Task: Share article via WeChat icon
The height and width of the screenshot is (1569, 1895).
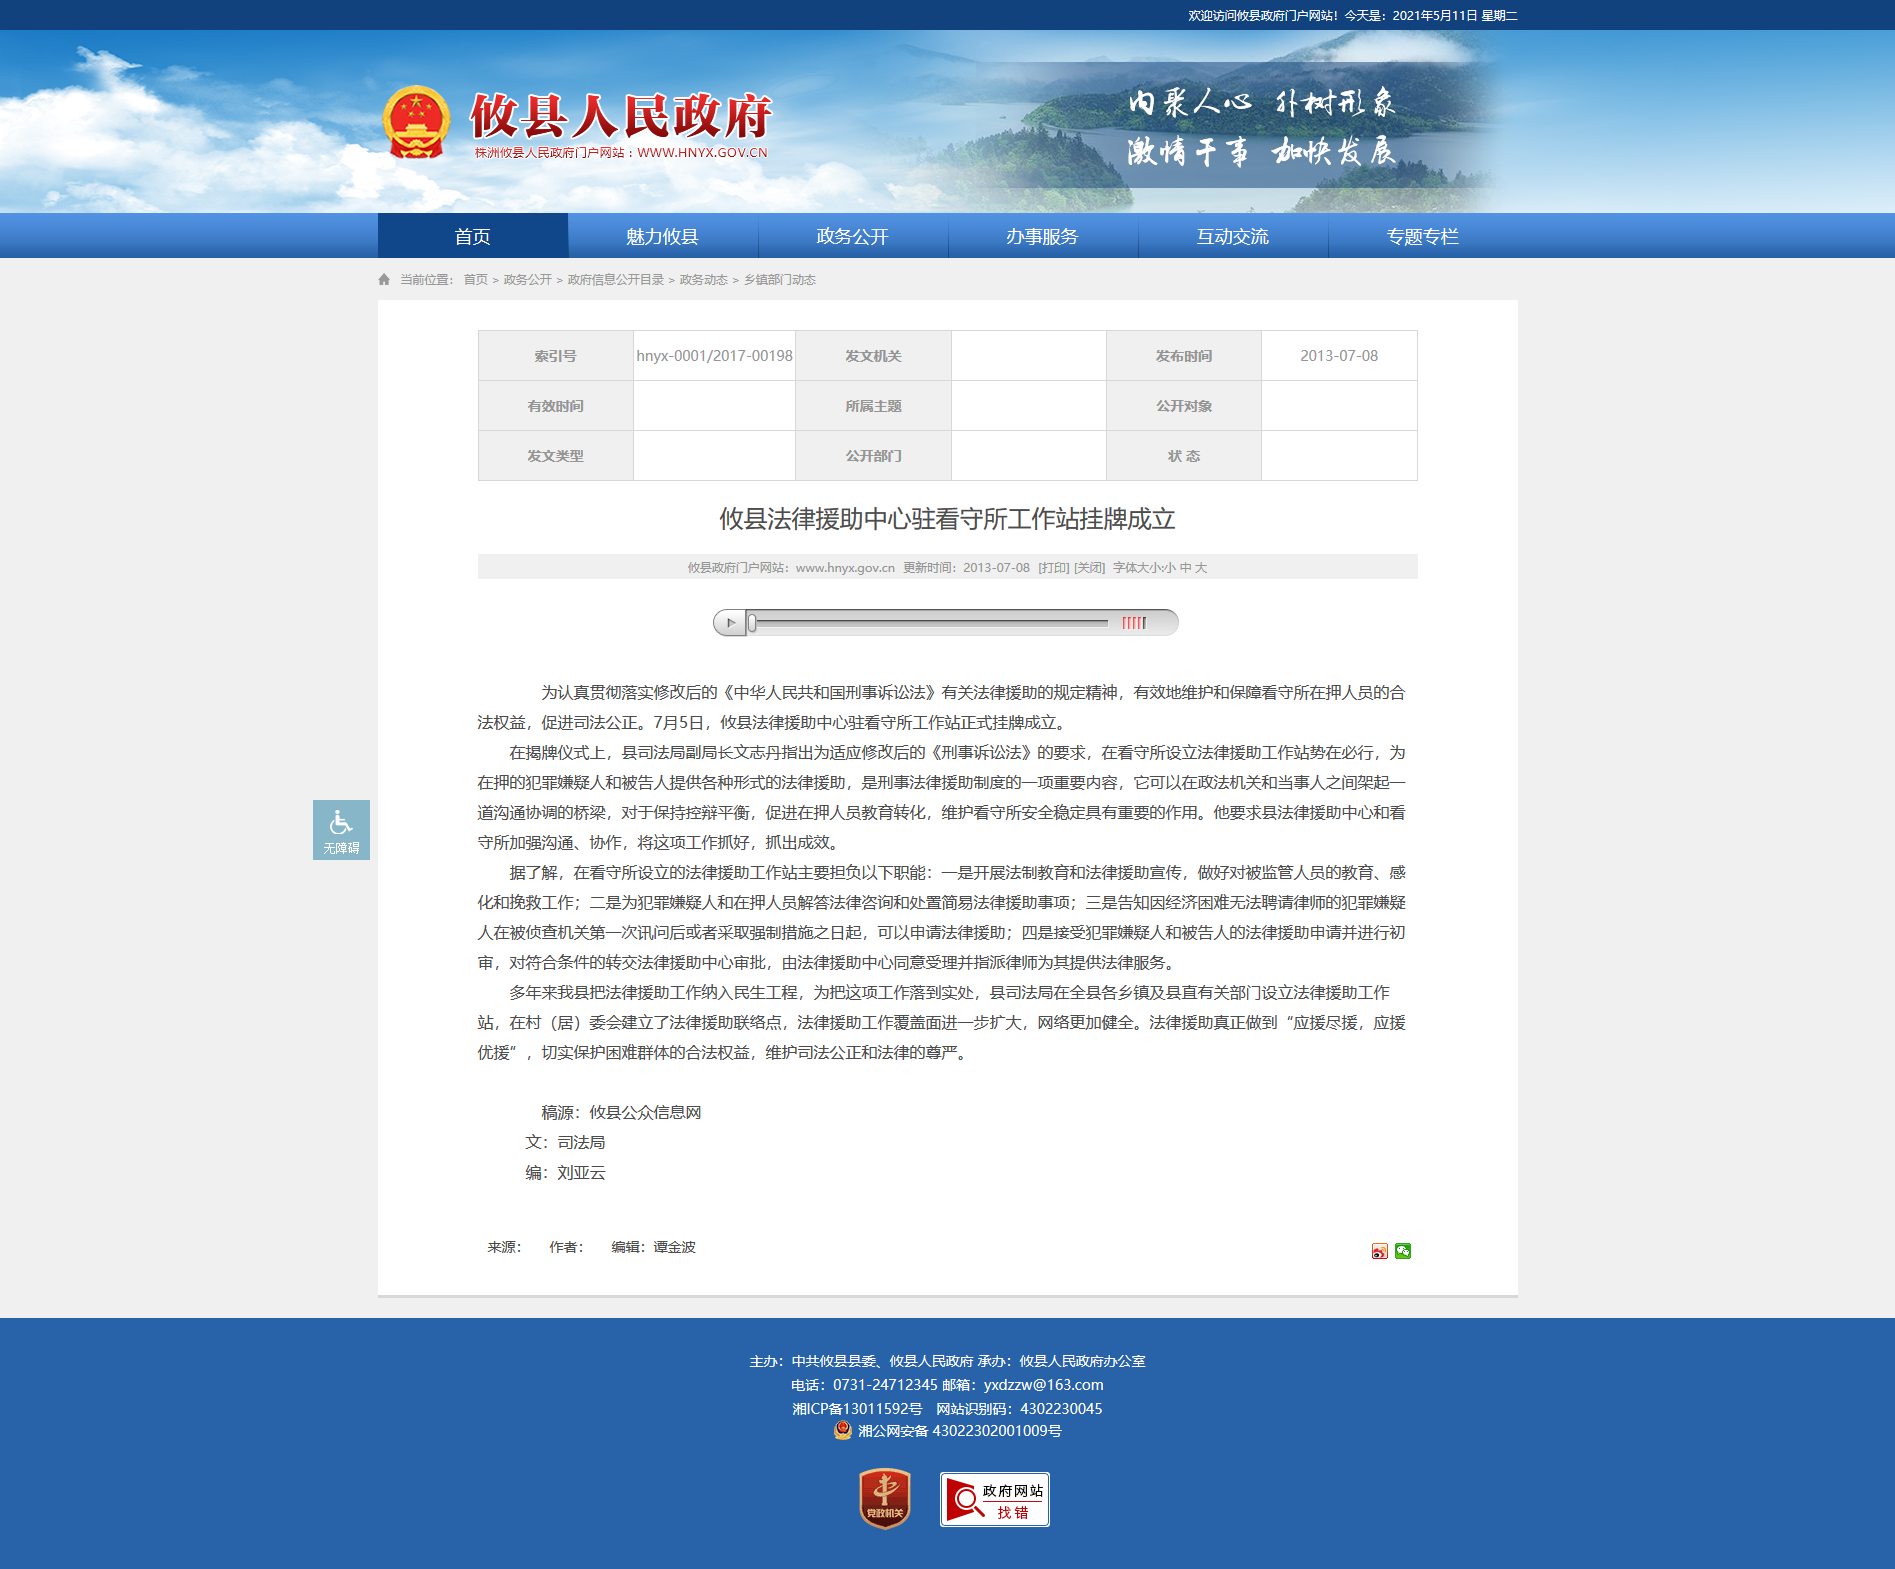Action: pyautogui.click(x=1403, y=1251)
